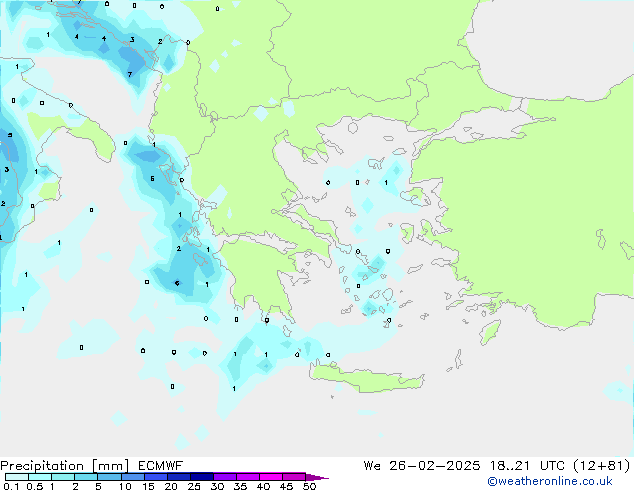Pick the 0.5–1 mm legend color swatch

40,477
